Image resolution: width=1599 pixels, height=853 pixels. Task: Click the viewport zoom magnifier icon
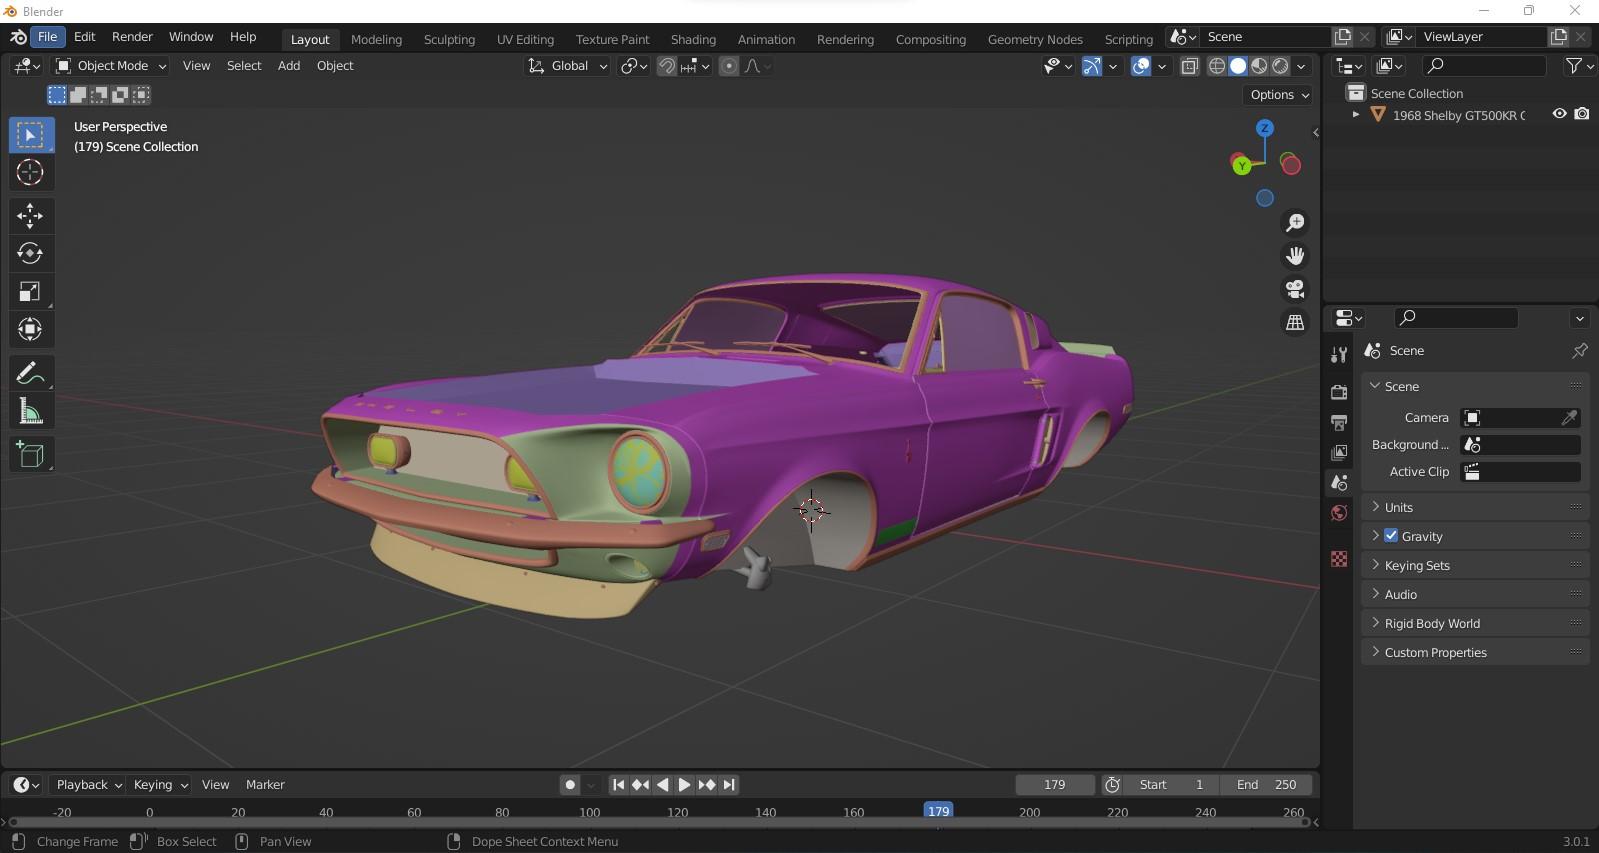point(1295,222)
